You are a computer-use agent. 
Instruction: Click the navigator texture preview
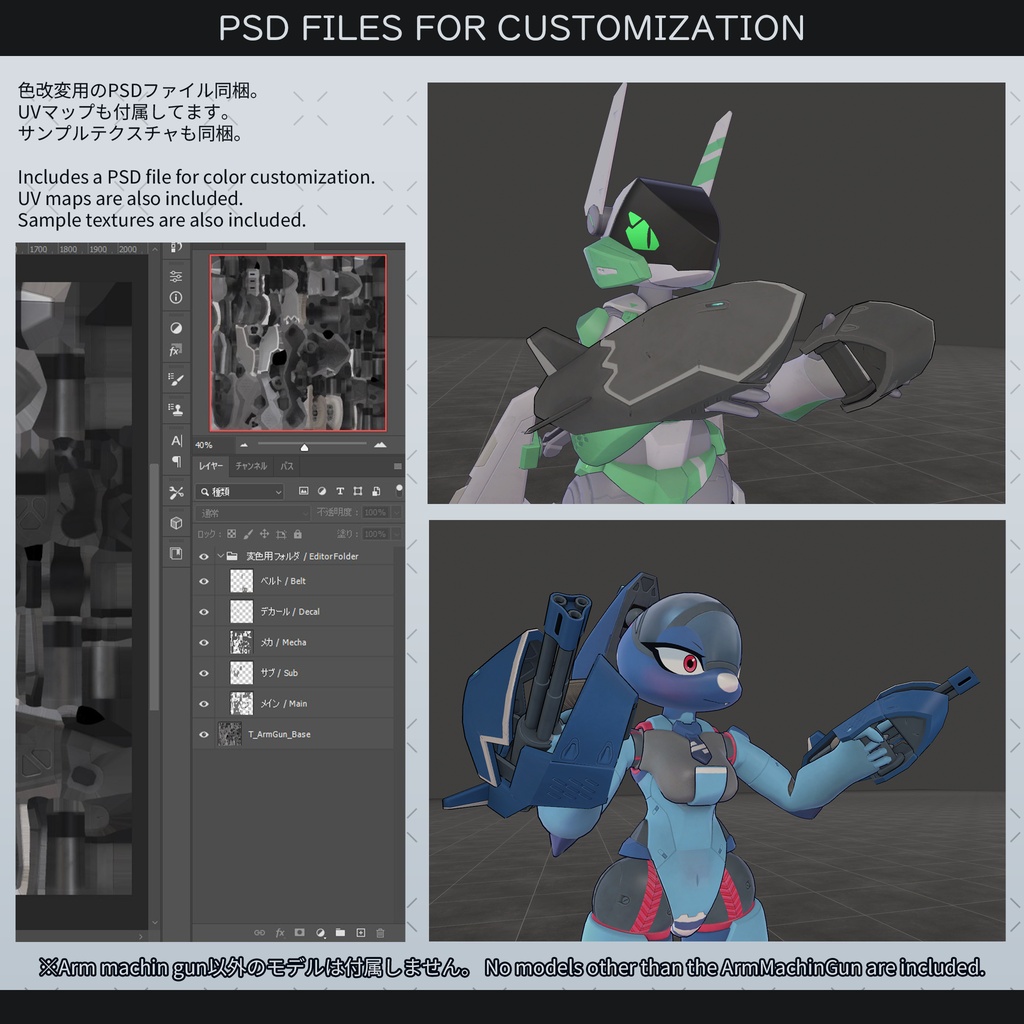pos(298,343)
